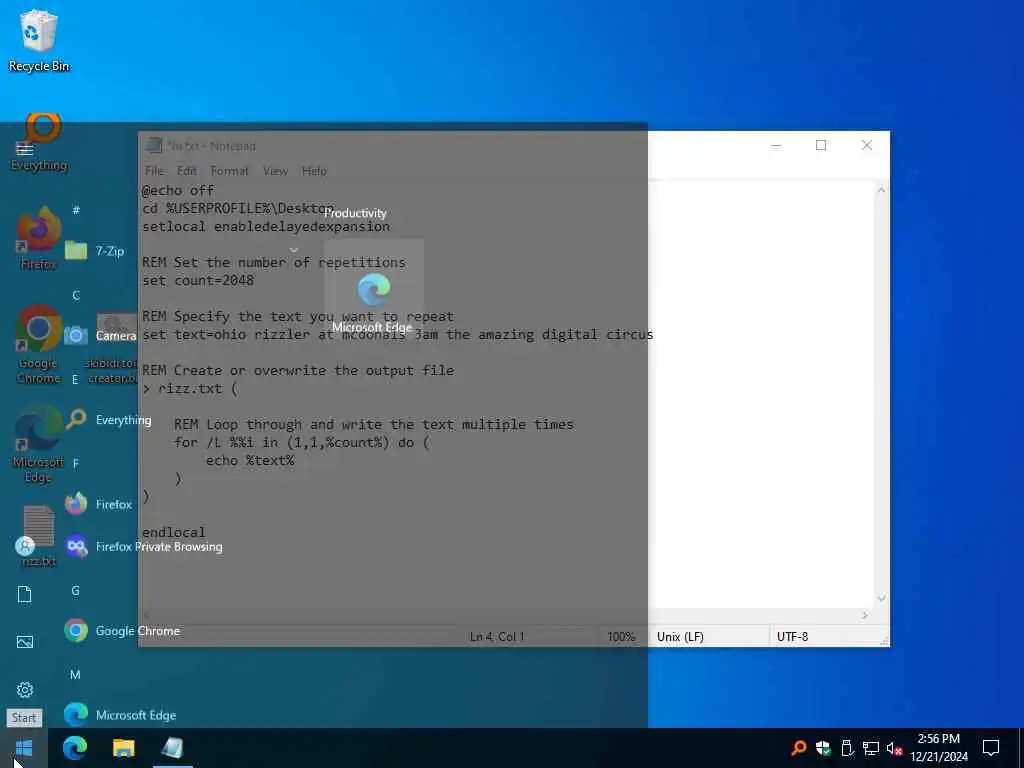The image size is (1024, 768).
Task: Open Notepad Help menu
Action: click(314, 171)
